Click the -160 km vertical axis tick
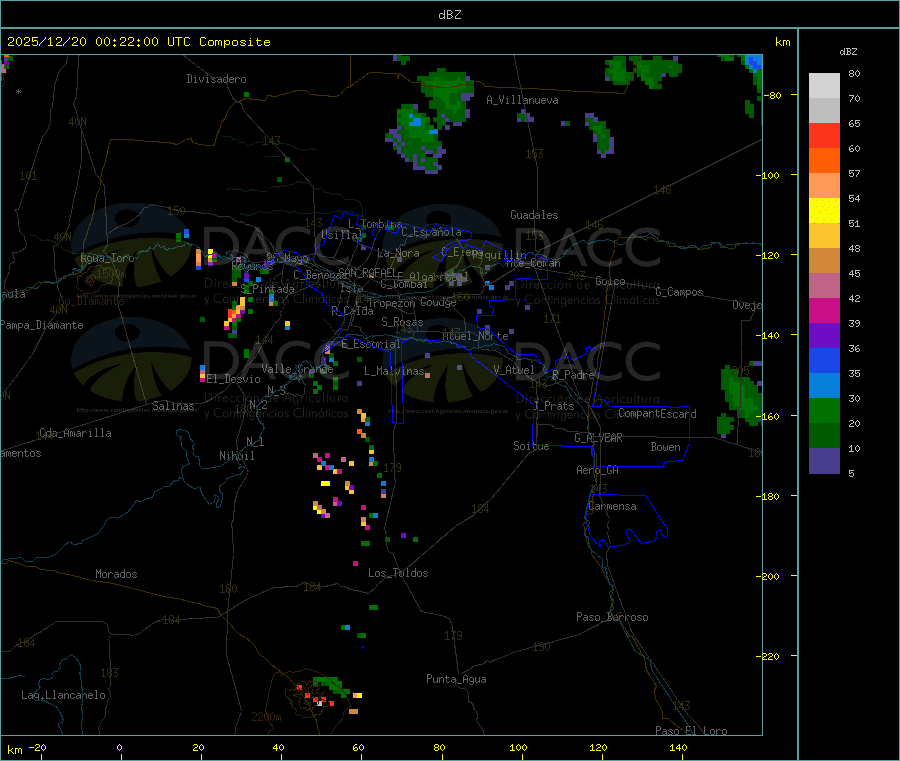 [x=770, y=417]
